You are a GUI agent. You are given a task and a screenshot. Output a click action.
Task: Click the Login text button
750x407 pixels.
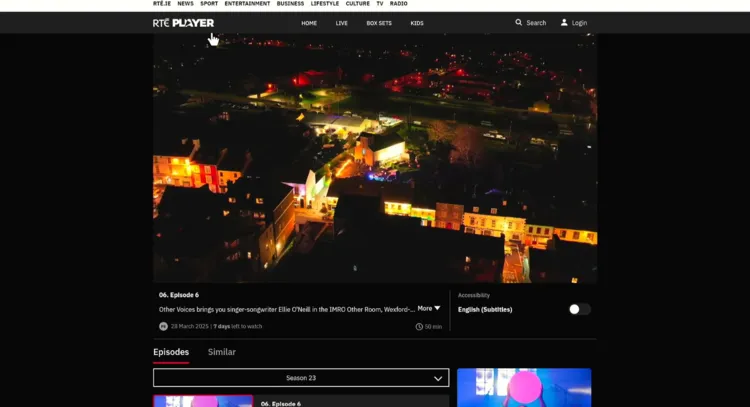(x=579, y=23)
